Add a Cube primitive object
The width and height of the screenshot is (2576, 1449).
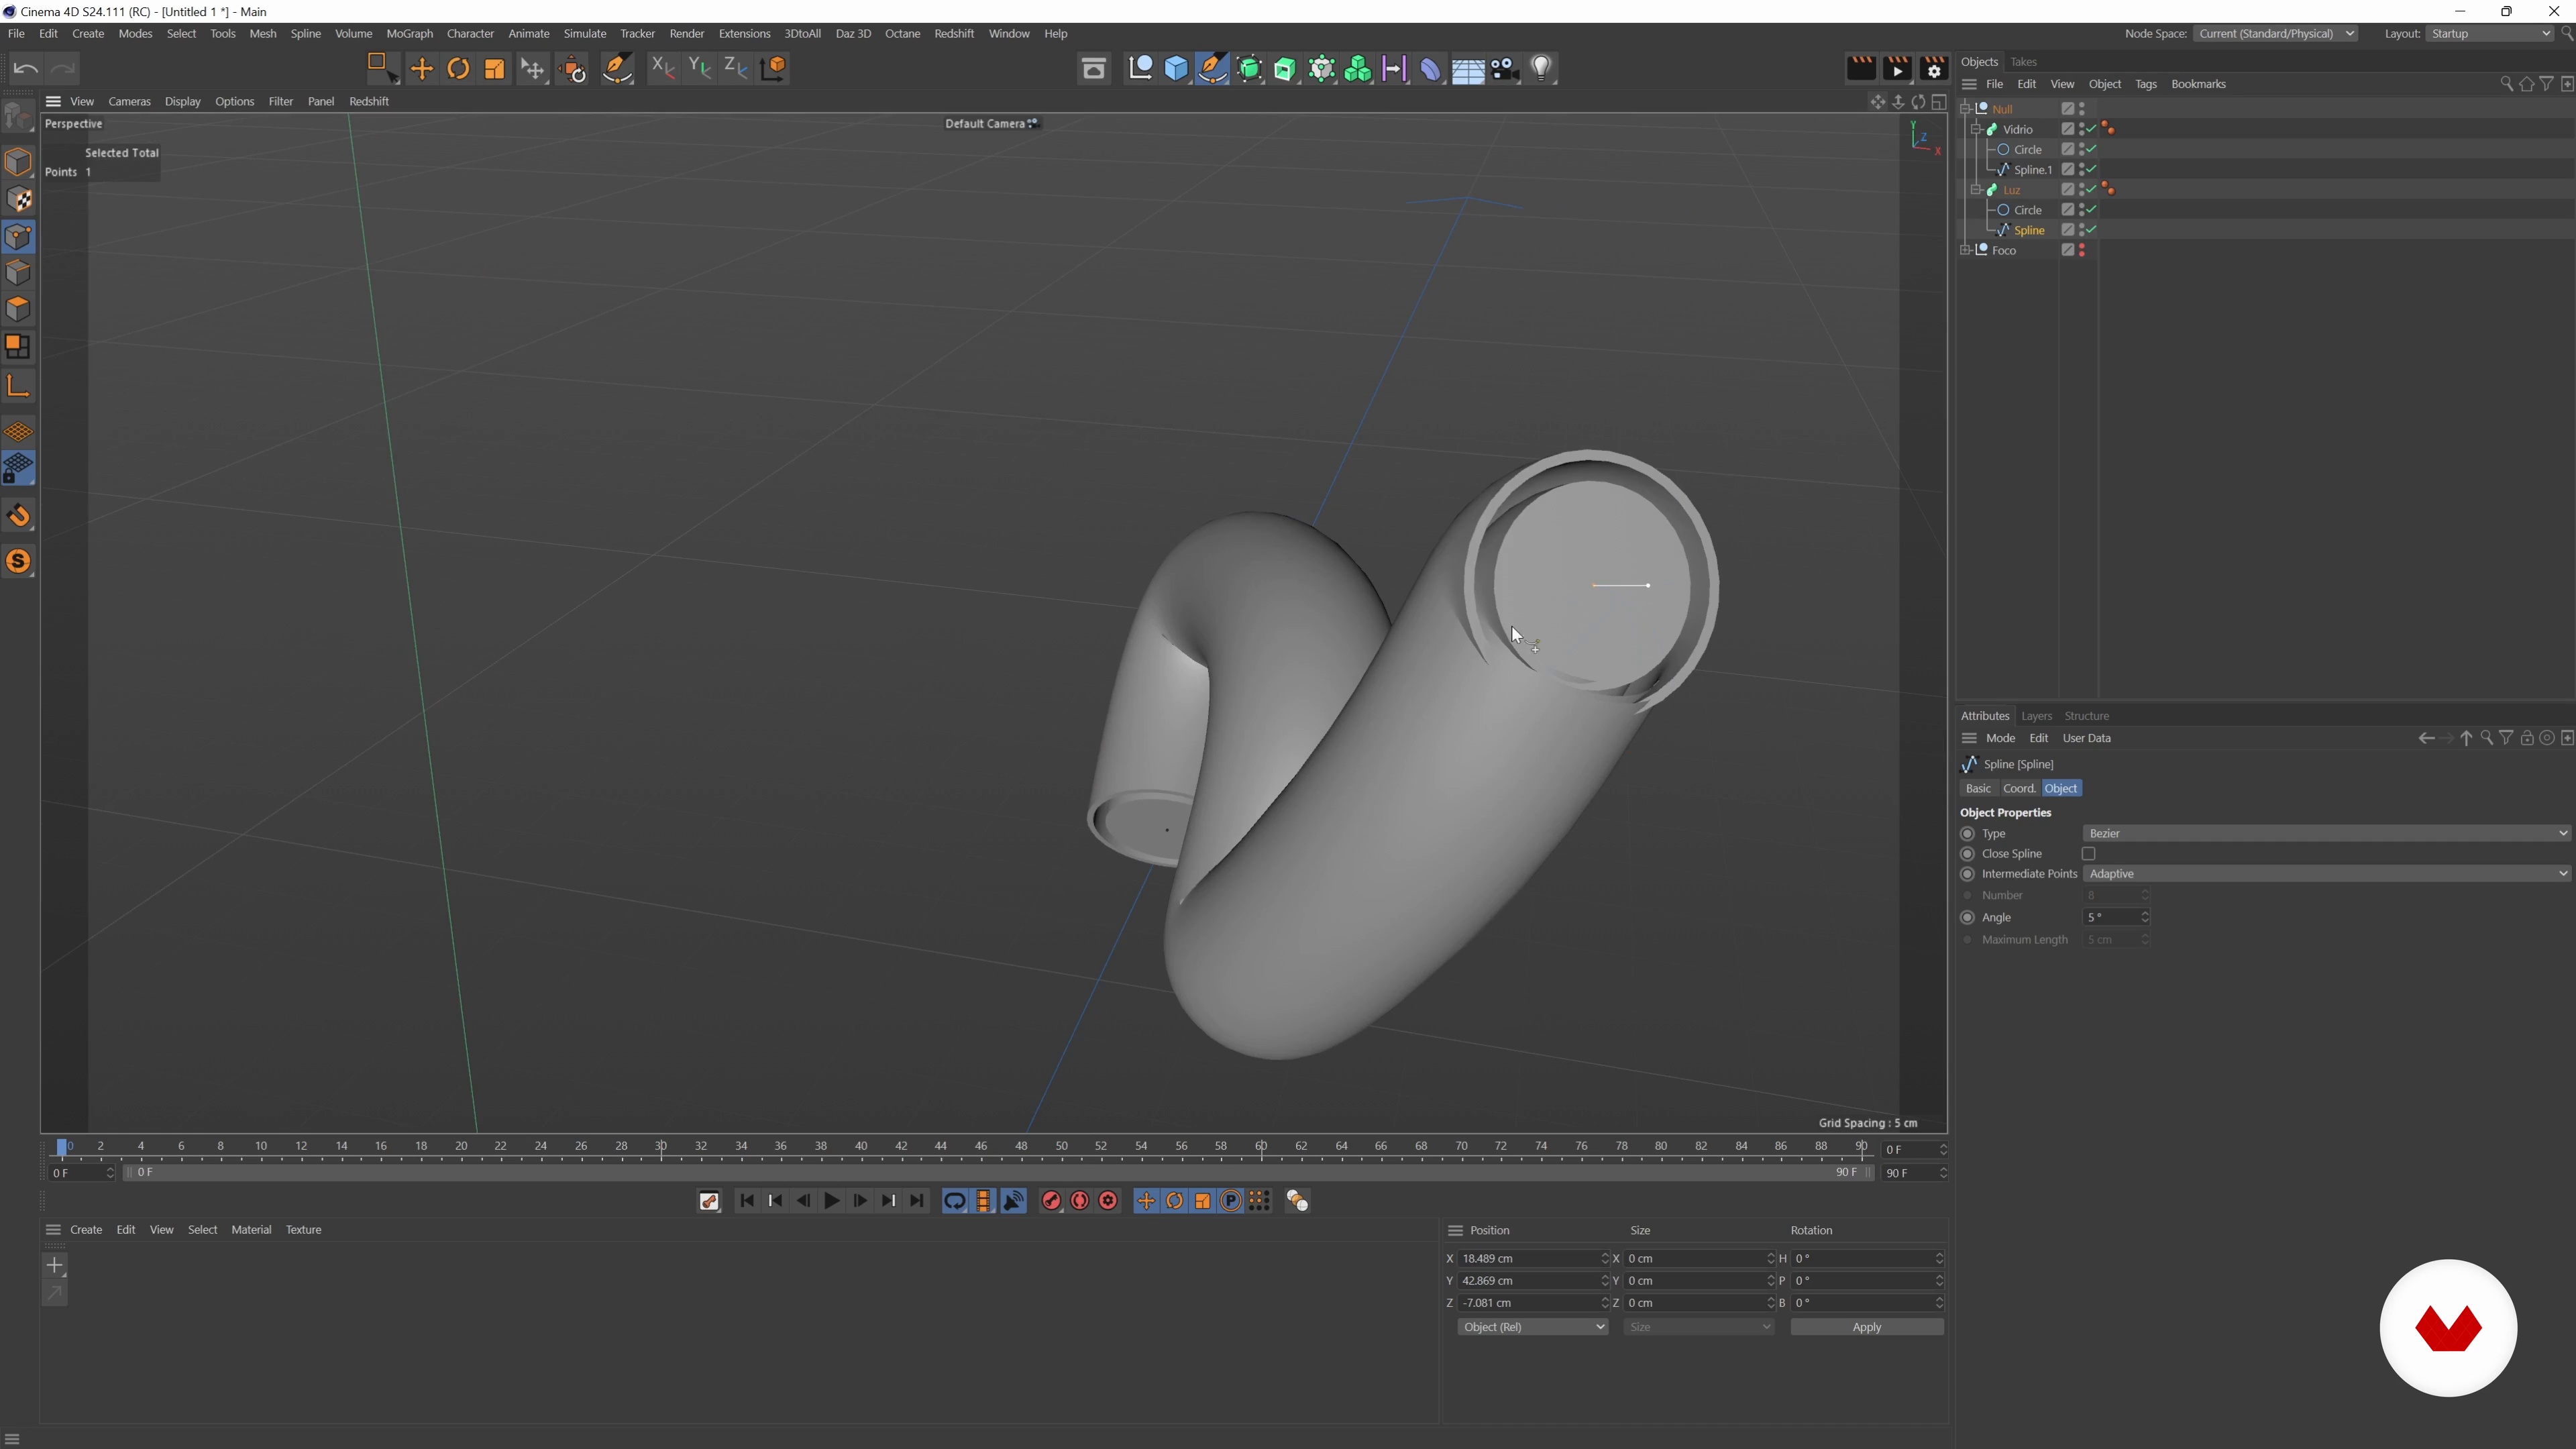point(1177,68)
